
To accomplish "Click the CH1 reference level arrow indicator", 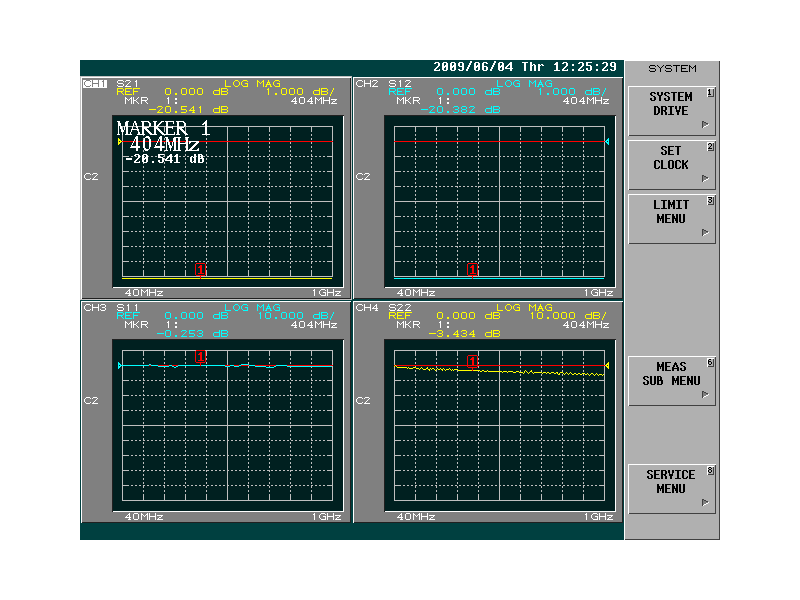I will click(x=119, y=141).
